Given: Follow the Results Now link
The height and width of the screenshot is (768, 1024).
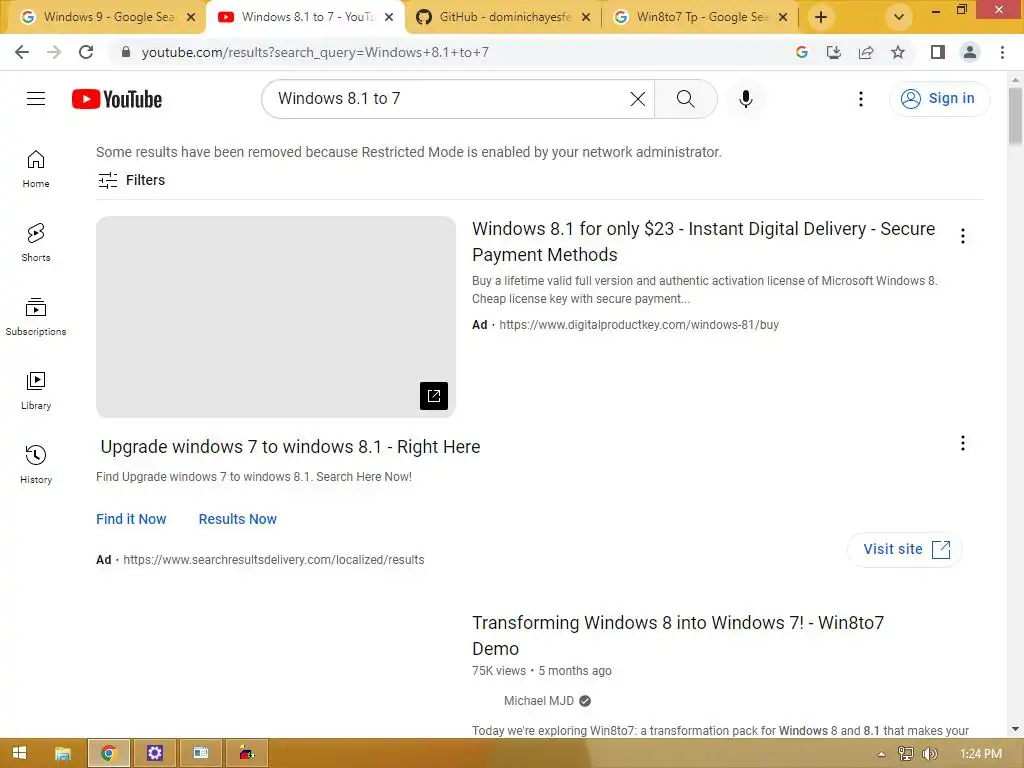Looking at the screenshot, I should pyautogui.click(x=238, y=519).
